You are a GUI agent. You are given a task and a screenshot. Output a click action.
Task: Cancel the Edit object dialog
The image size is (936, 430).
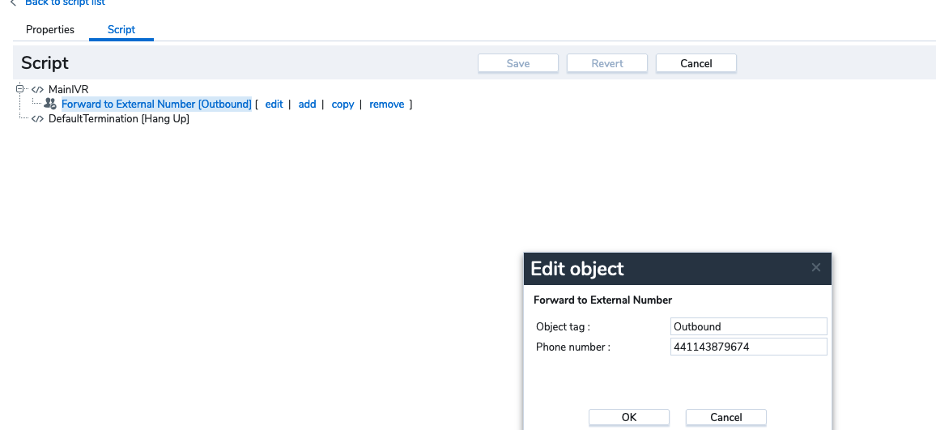tap(726, 417)
